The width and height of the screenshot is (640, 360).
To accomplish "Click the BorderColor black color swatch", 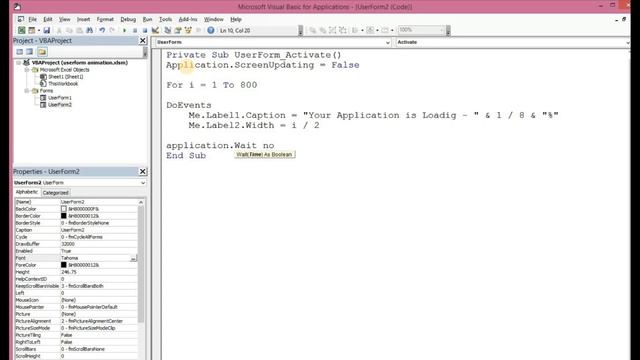I will (x=64, y=216).
